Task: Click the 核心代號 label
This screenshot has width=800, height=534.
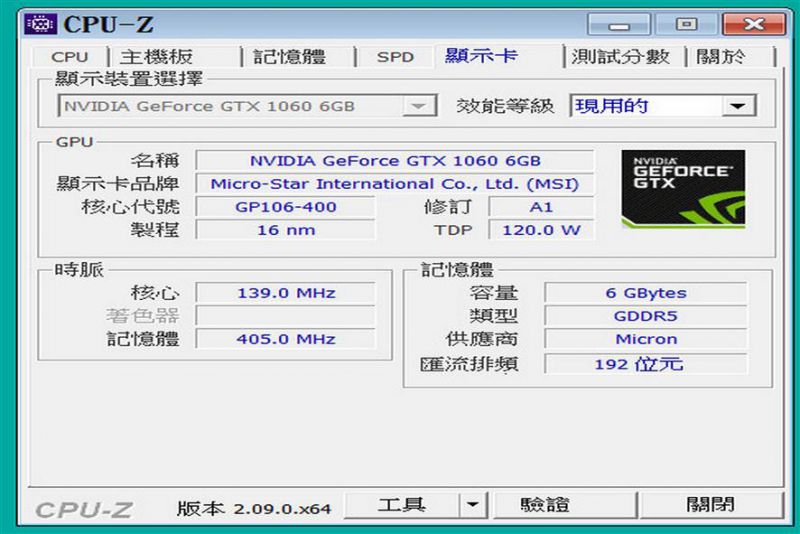Action: (131, 207)
